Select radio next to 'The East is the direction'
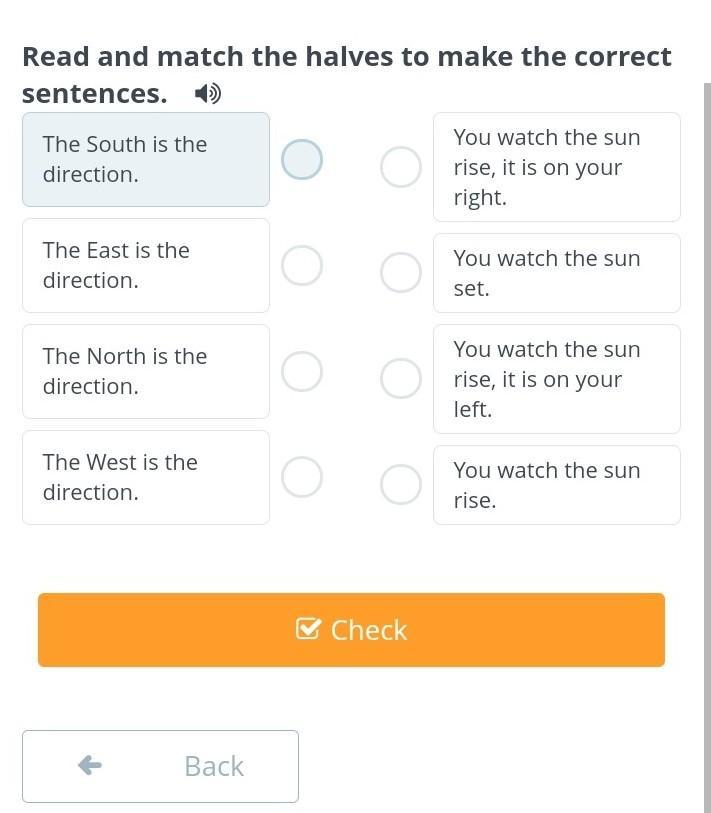Image resolution: width=711 pixels, height=813 pixels. [302, 265]
